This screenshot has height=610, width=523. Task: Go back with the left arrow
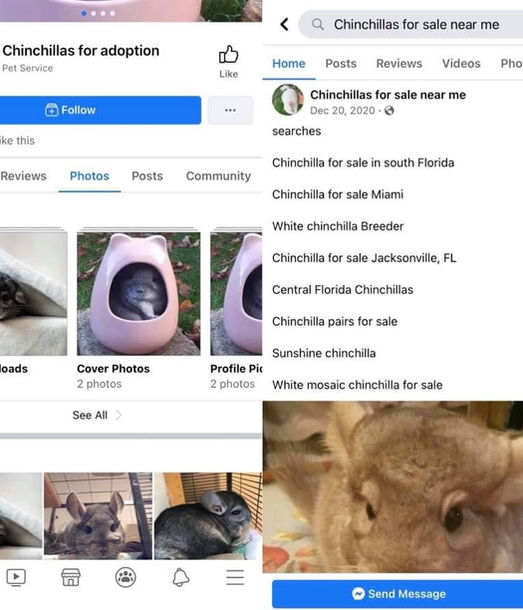click(x=284, y=25)
